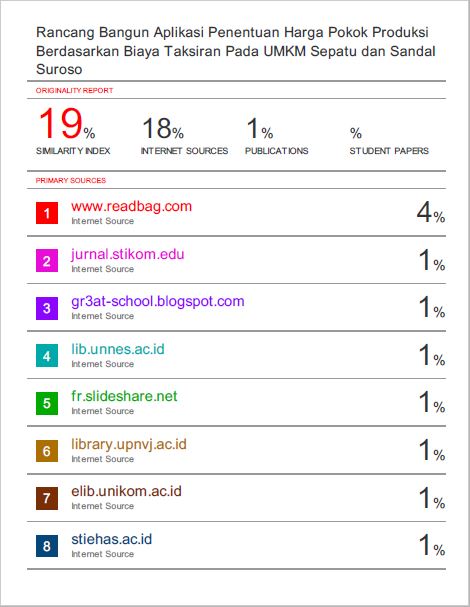This screenshot has height=607, width=470.
Task: Click the gold number 6 source badge
Action: pyautogui.click(x=47, y=451)
